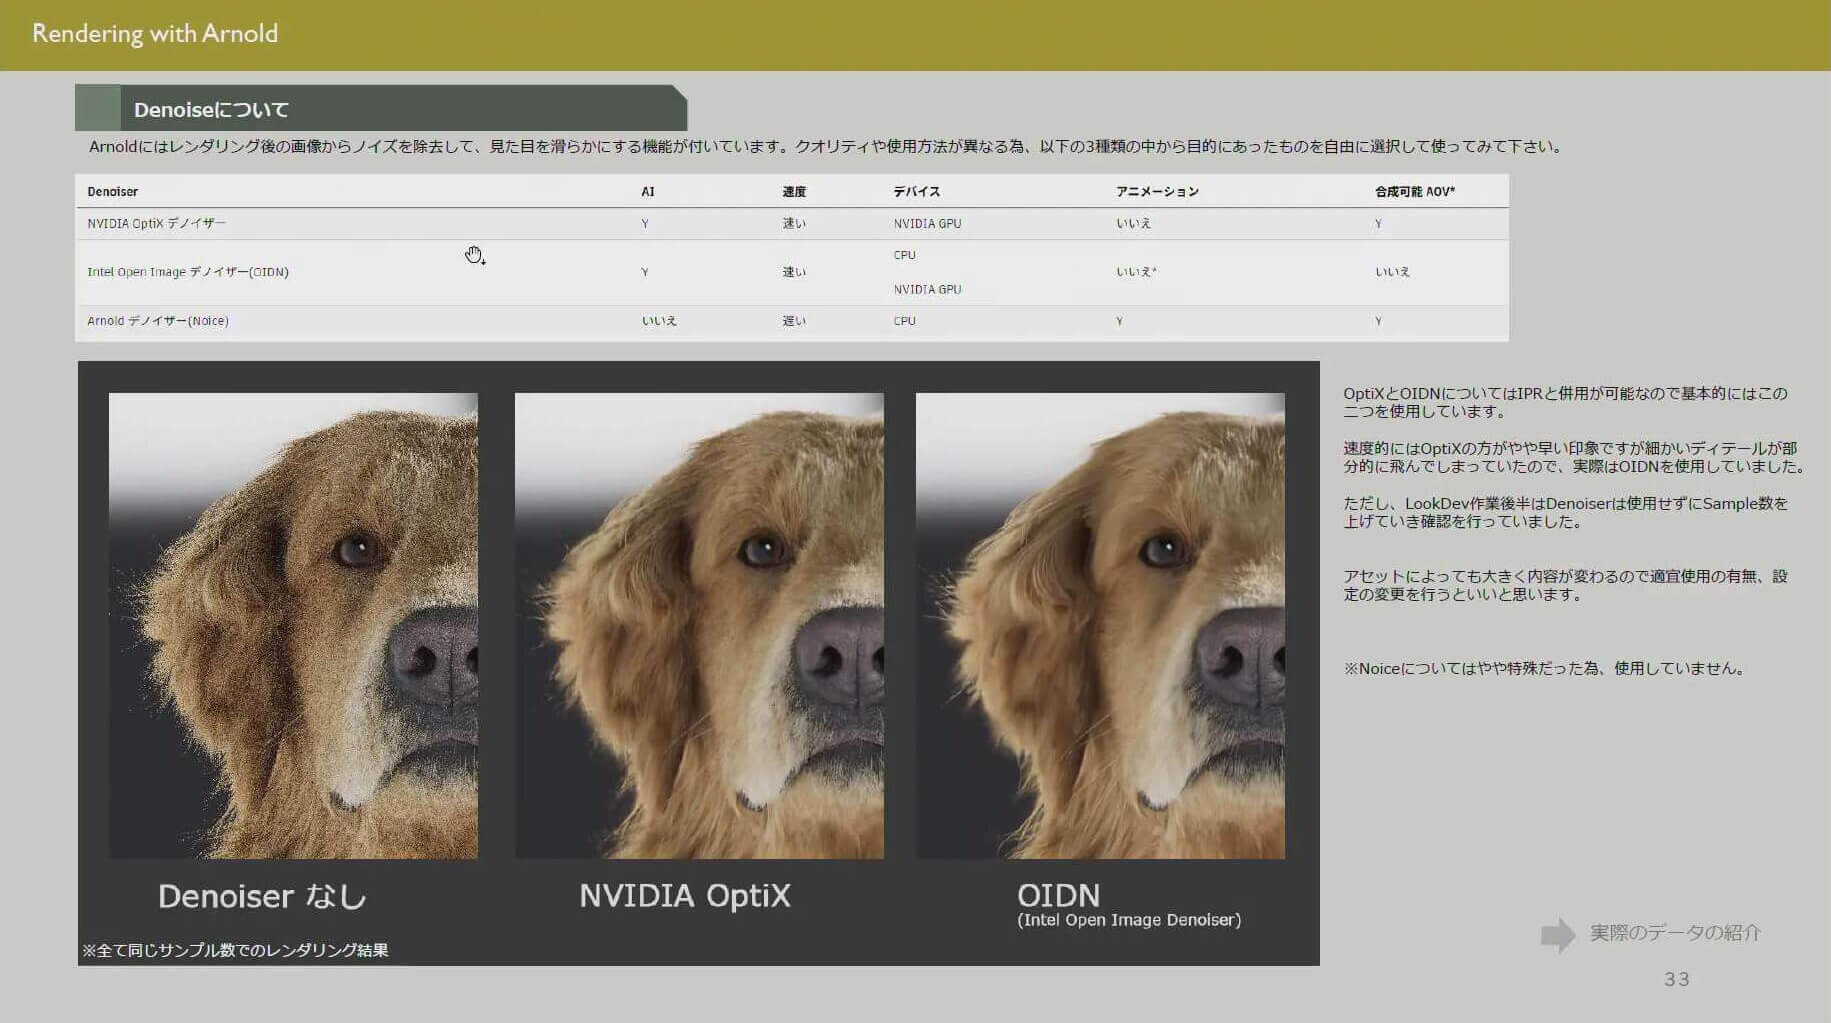Click the 'AI' column header
This screenshot has height=1023, width=1831.
(648, 191)
